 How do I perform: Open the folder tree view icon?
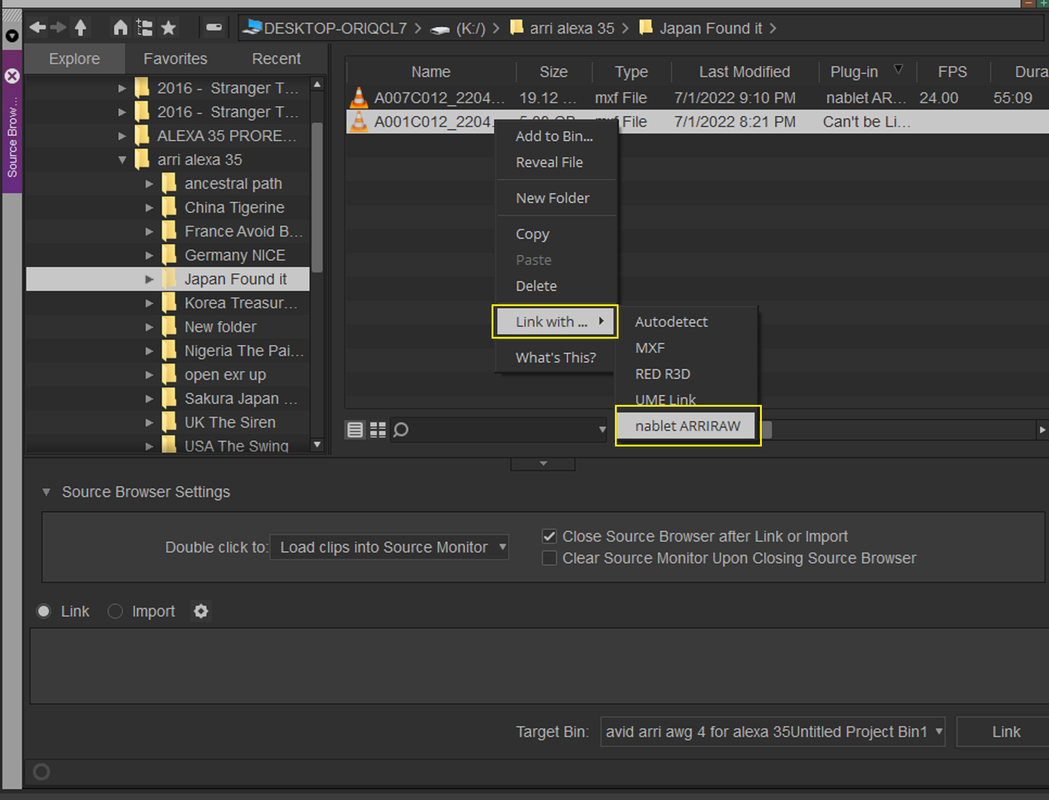tap(145, 27)
